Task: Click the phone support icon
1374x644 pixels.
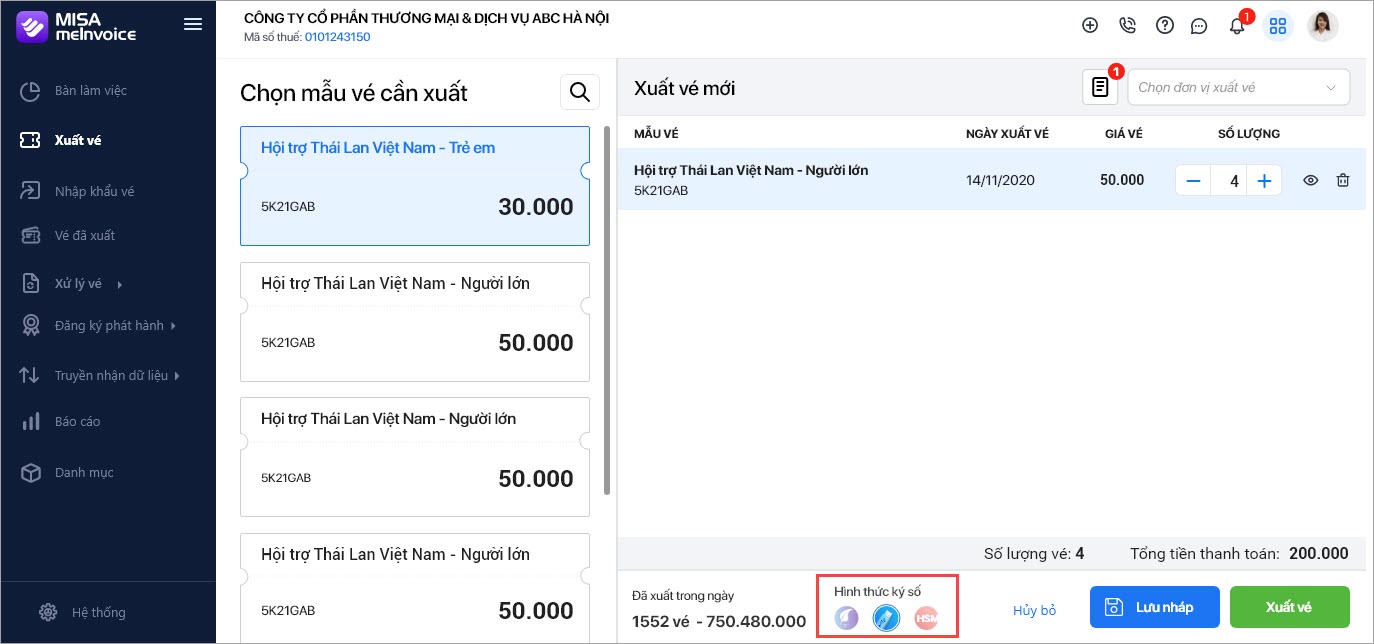Action: point(1128,26)
